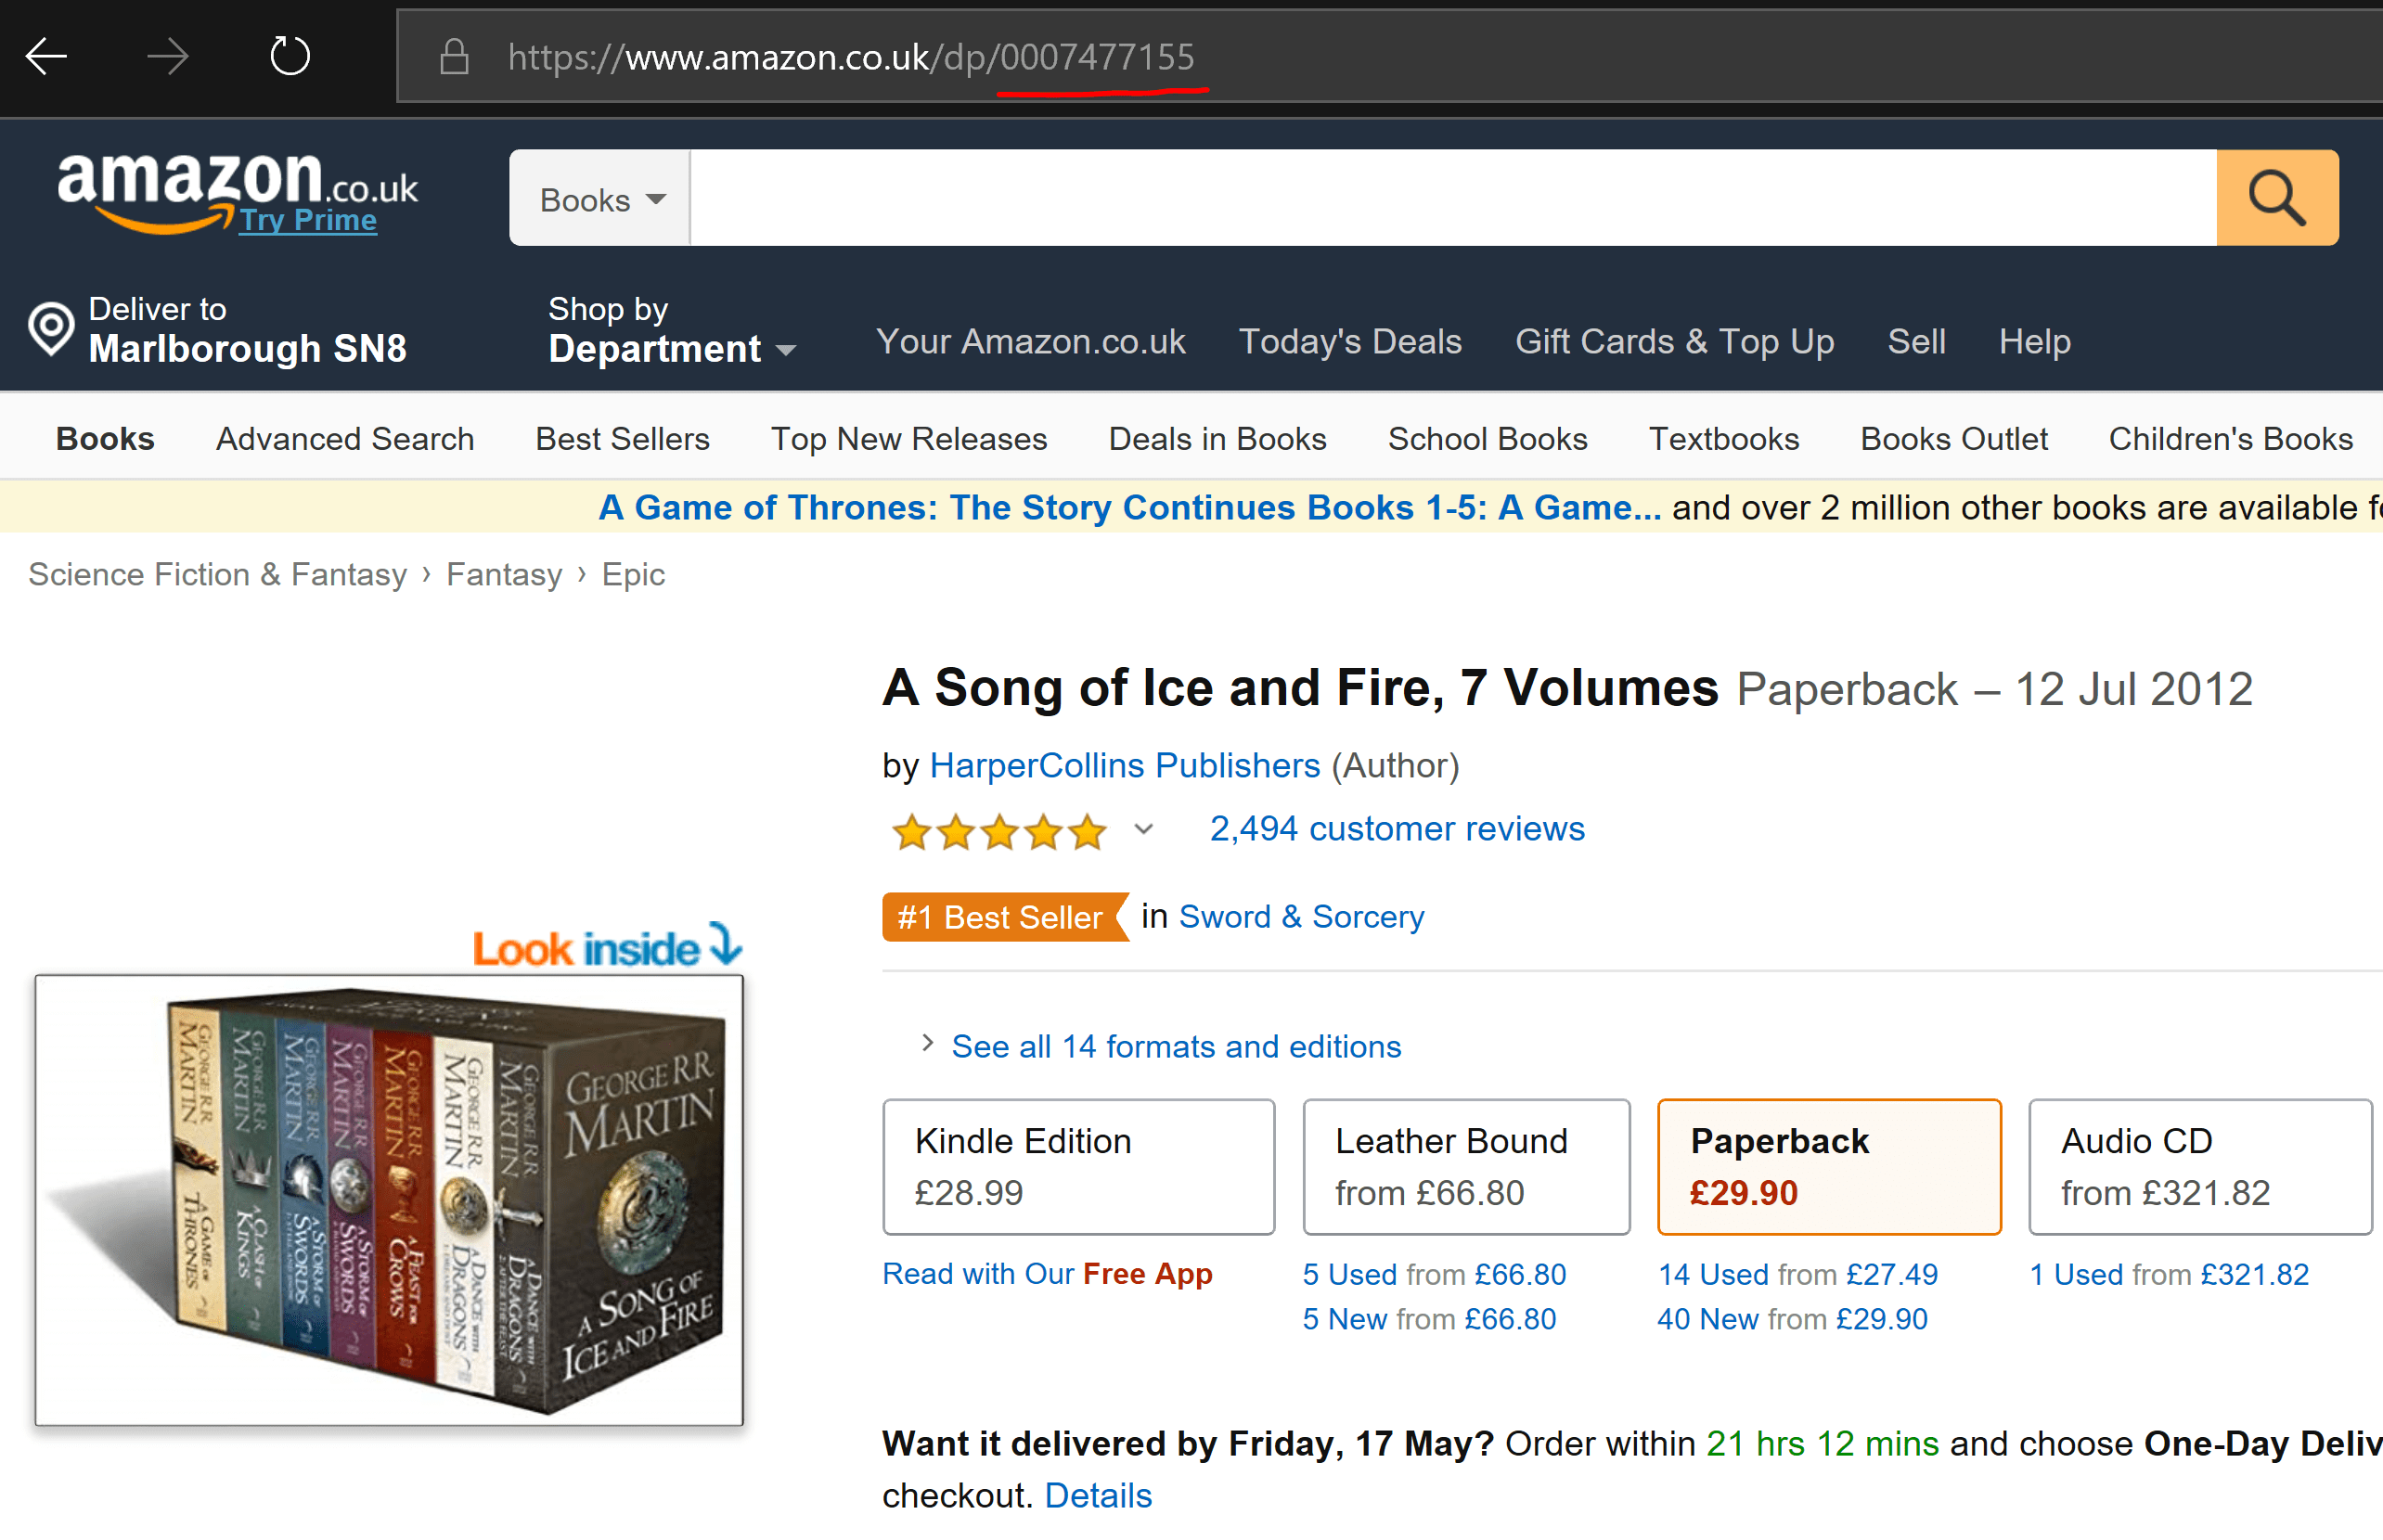Image resolution: width=2383 pixels, height=1540 pixels.
Task: Select the Kindle Edition format
Action: click(1078, 1166)
